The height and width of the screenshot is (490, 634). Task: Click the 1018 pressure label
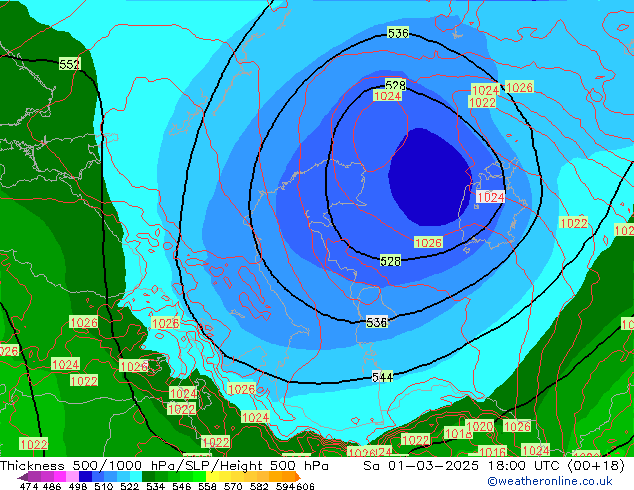click(x=458, y=433)
